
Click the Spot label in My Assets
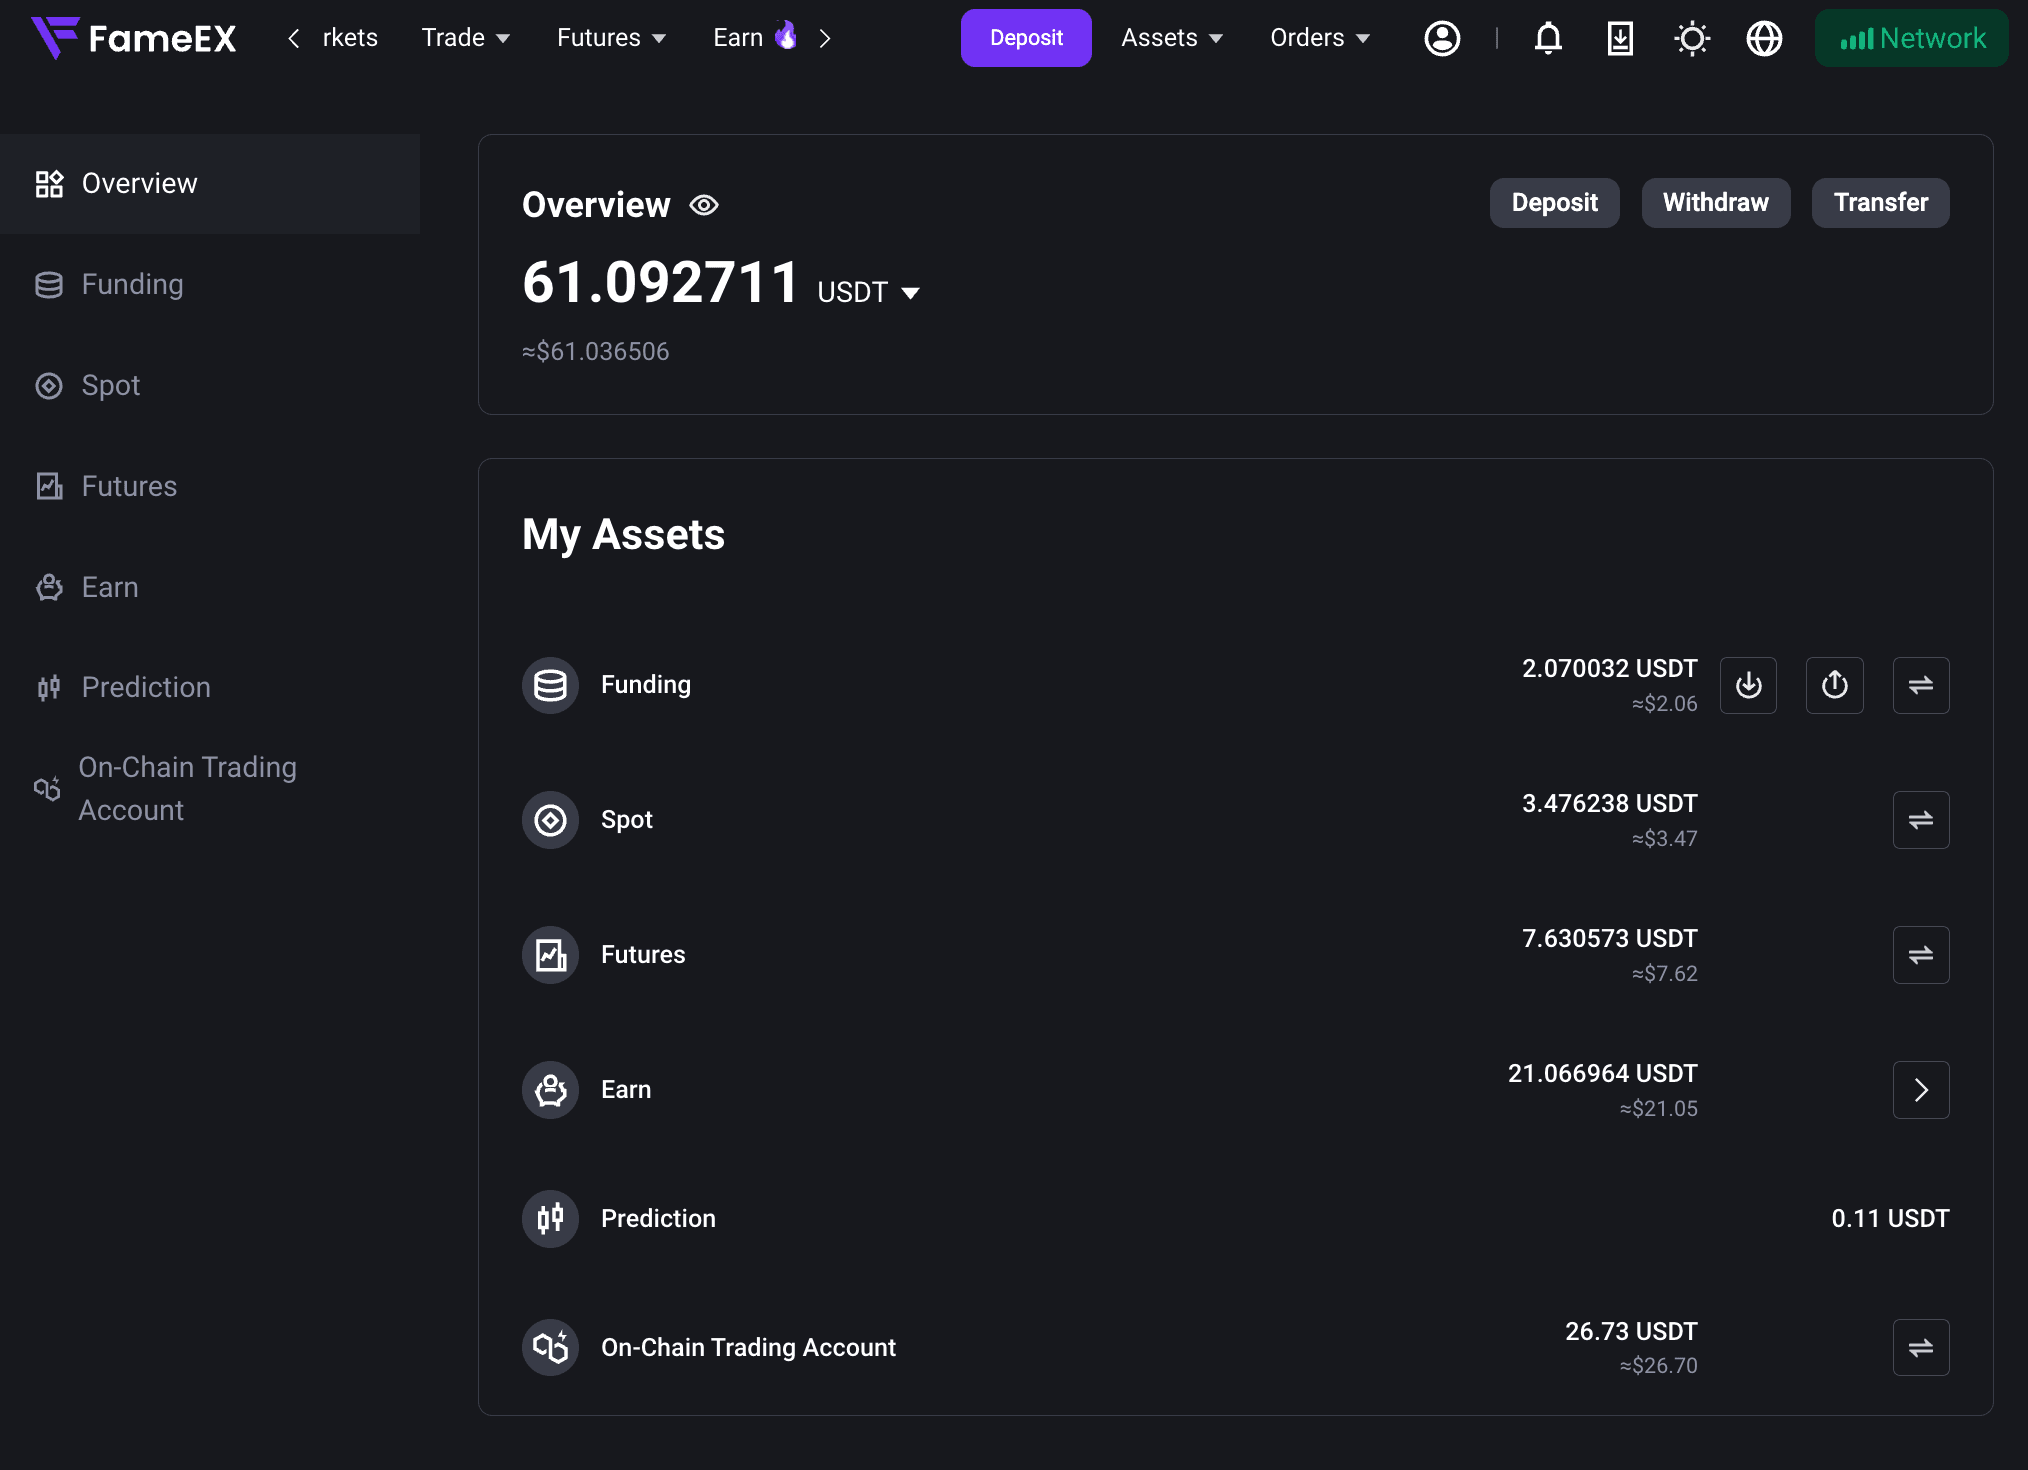(x=627, y=820)
